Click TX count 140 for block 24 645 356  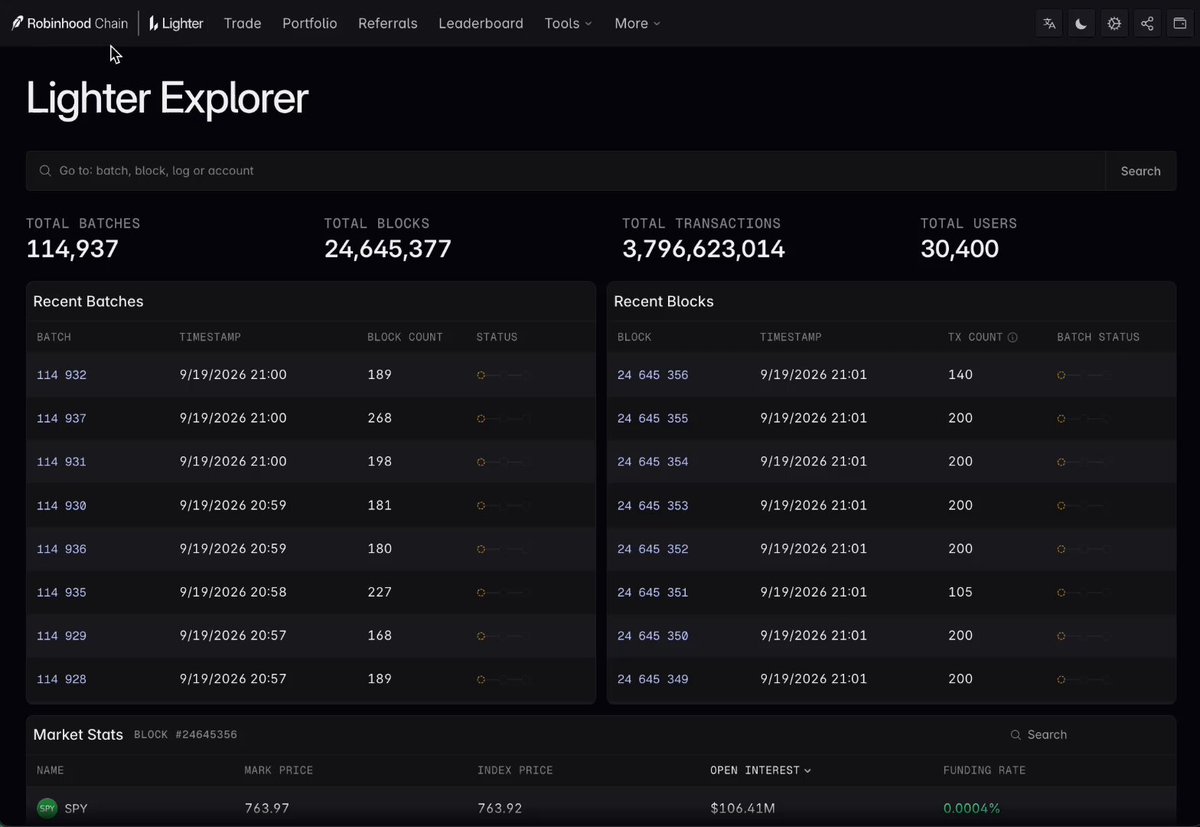[960, 375]
